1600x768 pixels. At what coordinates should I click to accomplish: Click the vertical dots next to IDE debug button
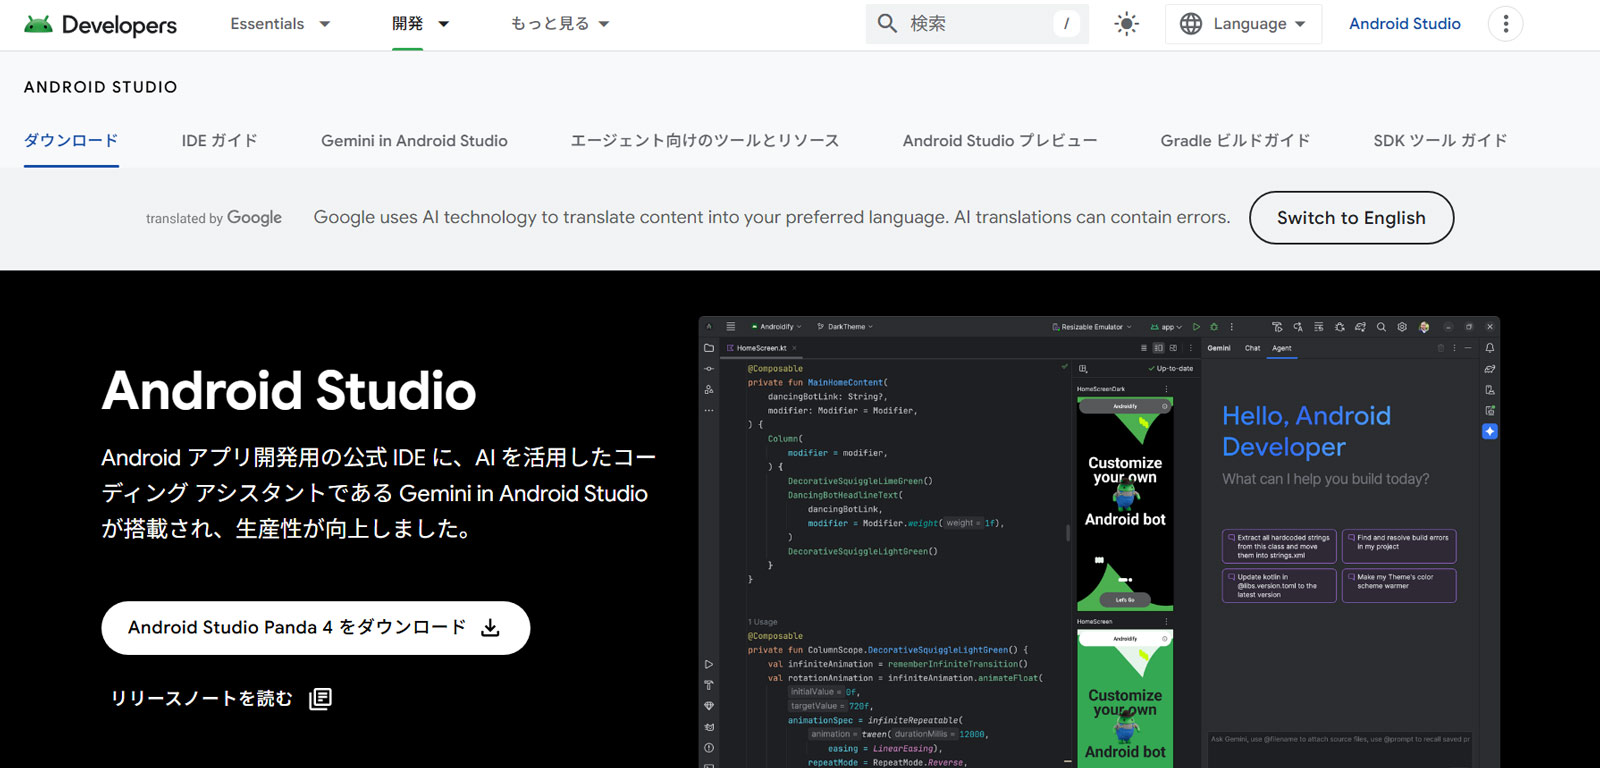[1231, 327]
